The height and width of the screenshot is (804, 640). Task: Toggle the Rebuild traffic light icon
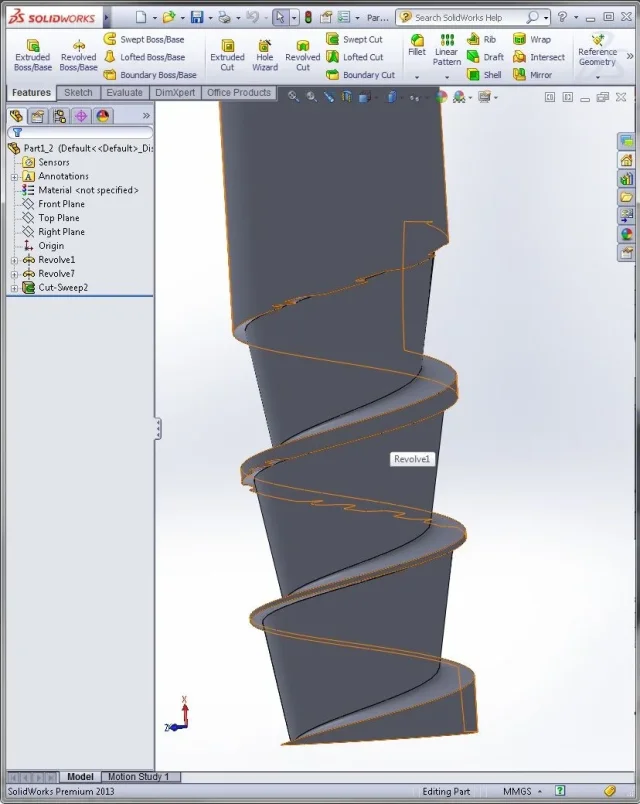308,17
